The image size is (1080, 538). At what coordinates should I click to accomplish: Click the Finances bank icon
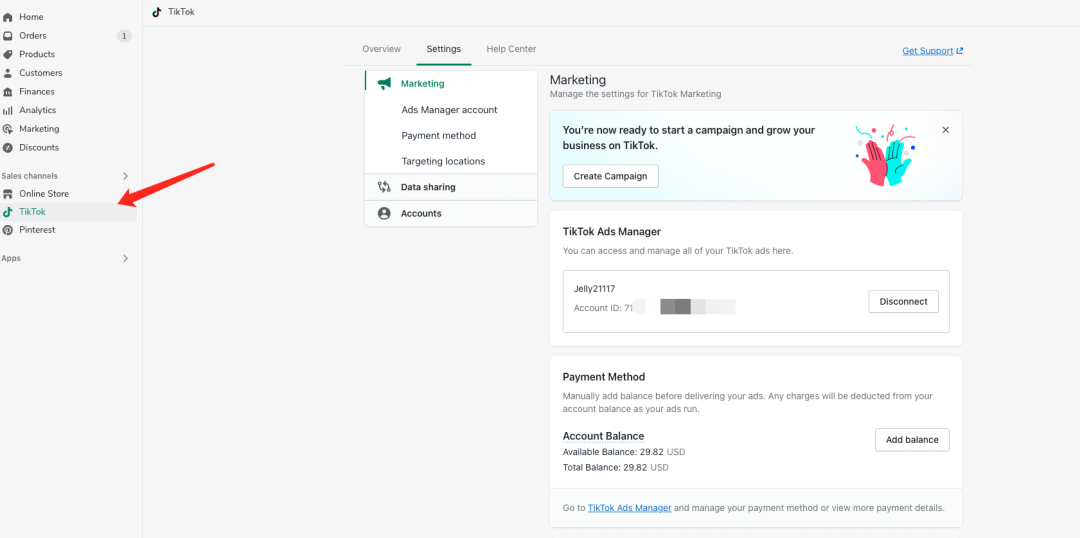(8, 92)
